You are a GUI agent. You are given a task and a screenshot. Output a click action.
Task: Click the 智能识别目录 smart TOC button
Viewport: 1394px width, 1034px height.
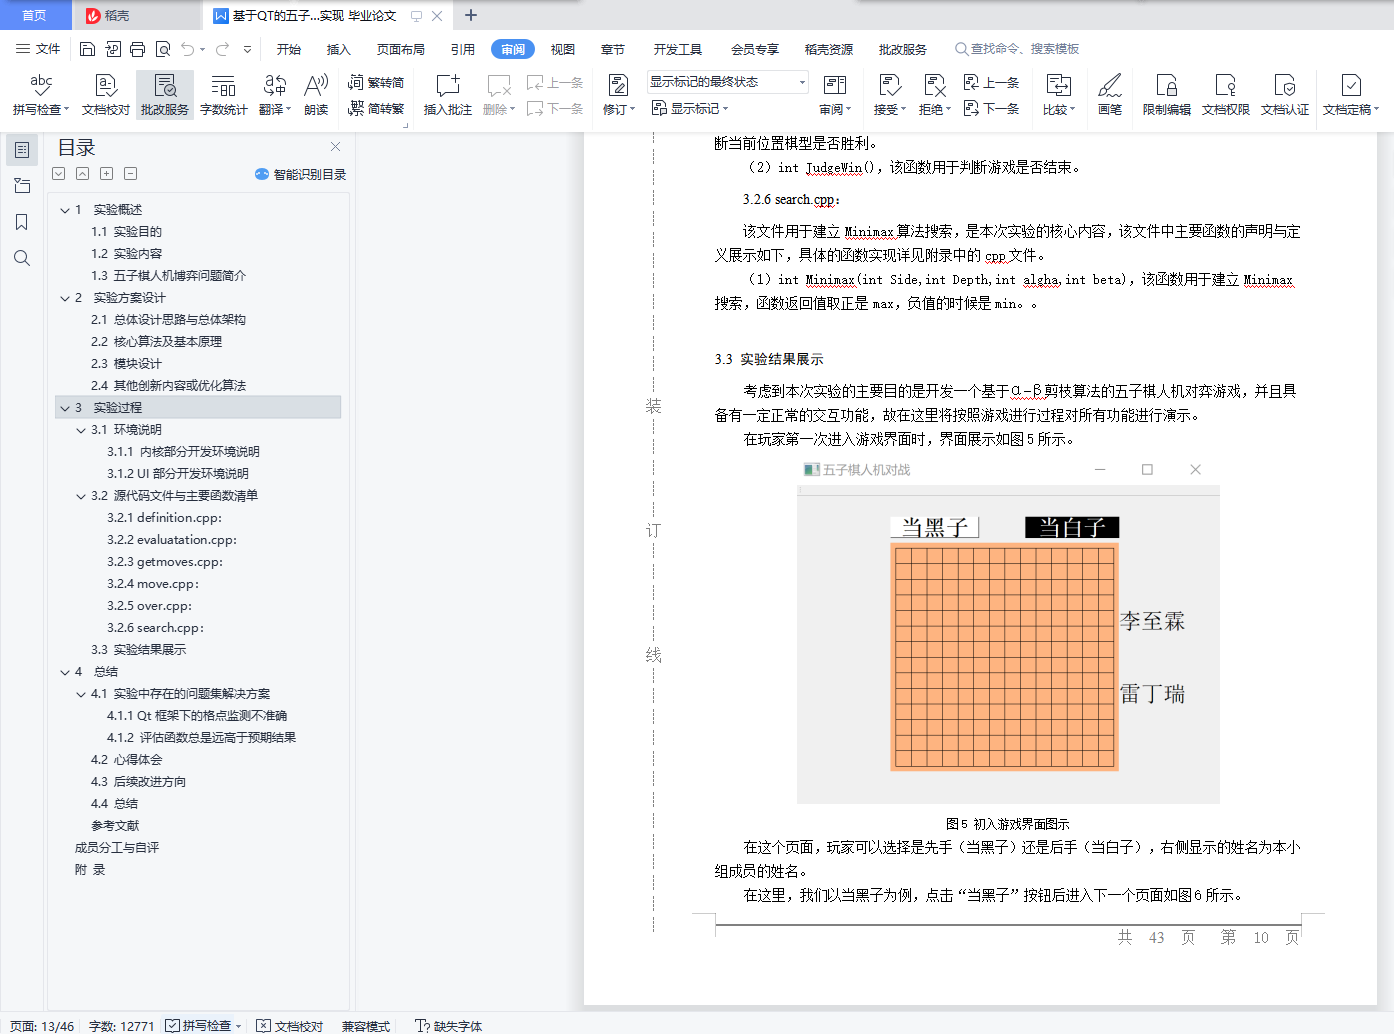(300, 174)
